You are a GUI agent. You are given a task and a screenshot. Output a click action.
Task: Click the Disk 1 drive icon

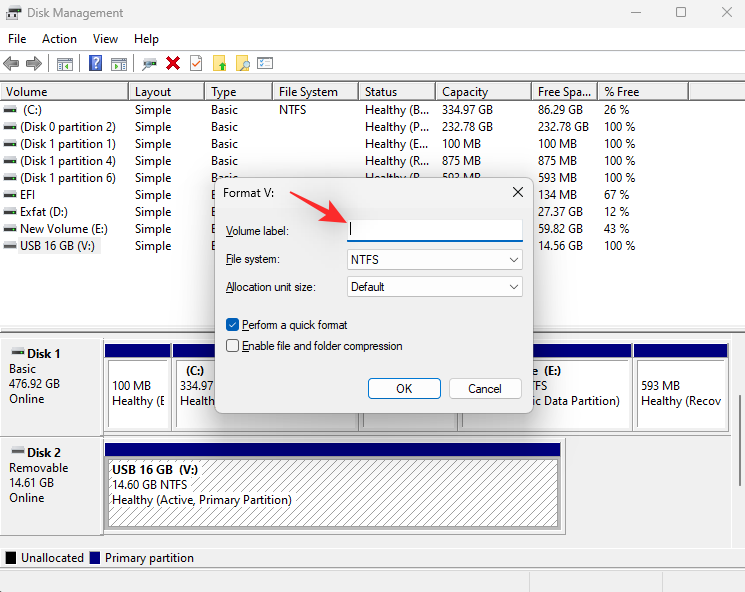18,352
